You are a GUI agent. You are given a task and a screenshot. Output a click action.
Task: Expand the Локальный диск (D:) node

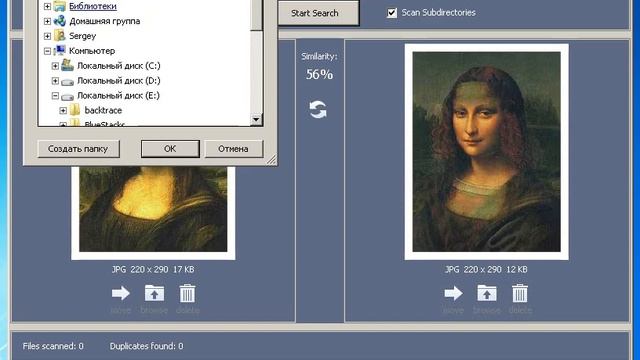click(x=55, y=81)
